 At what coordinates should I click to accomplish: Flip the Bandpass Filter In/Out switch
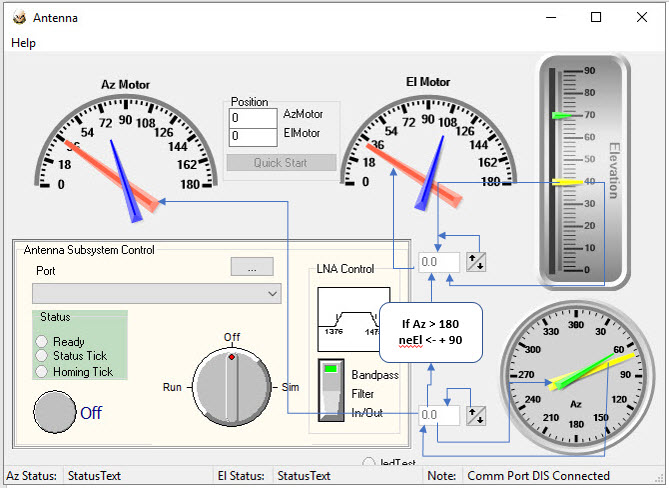point(332,389)
